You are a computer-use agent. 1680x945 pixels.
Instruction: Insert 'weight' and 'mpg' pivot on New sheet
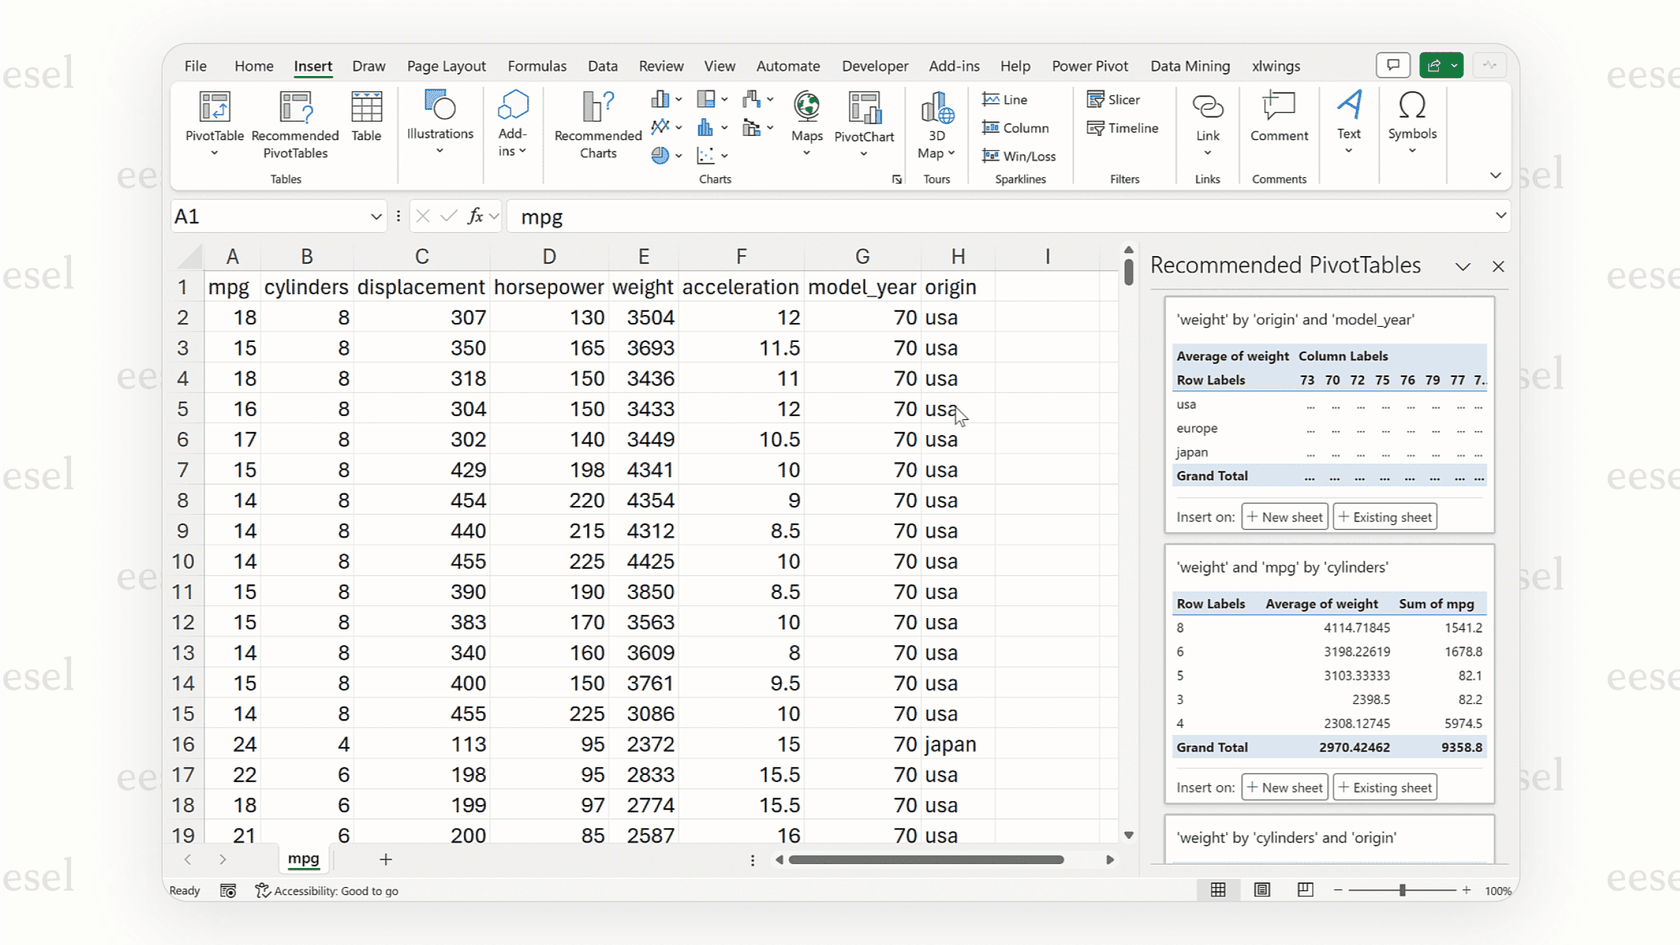coord(1284,787)
